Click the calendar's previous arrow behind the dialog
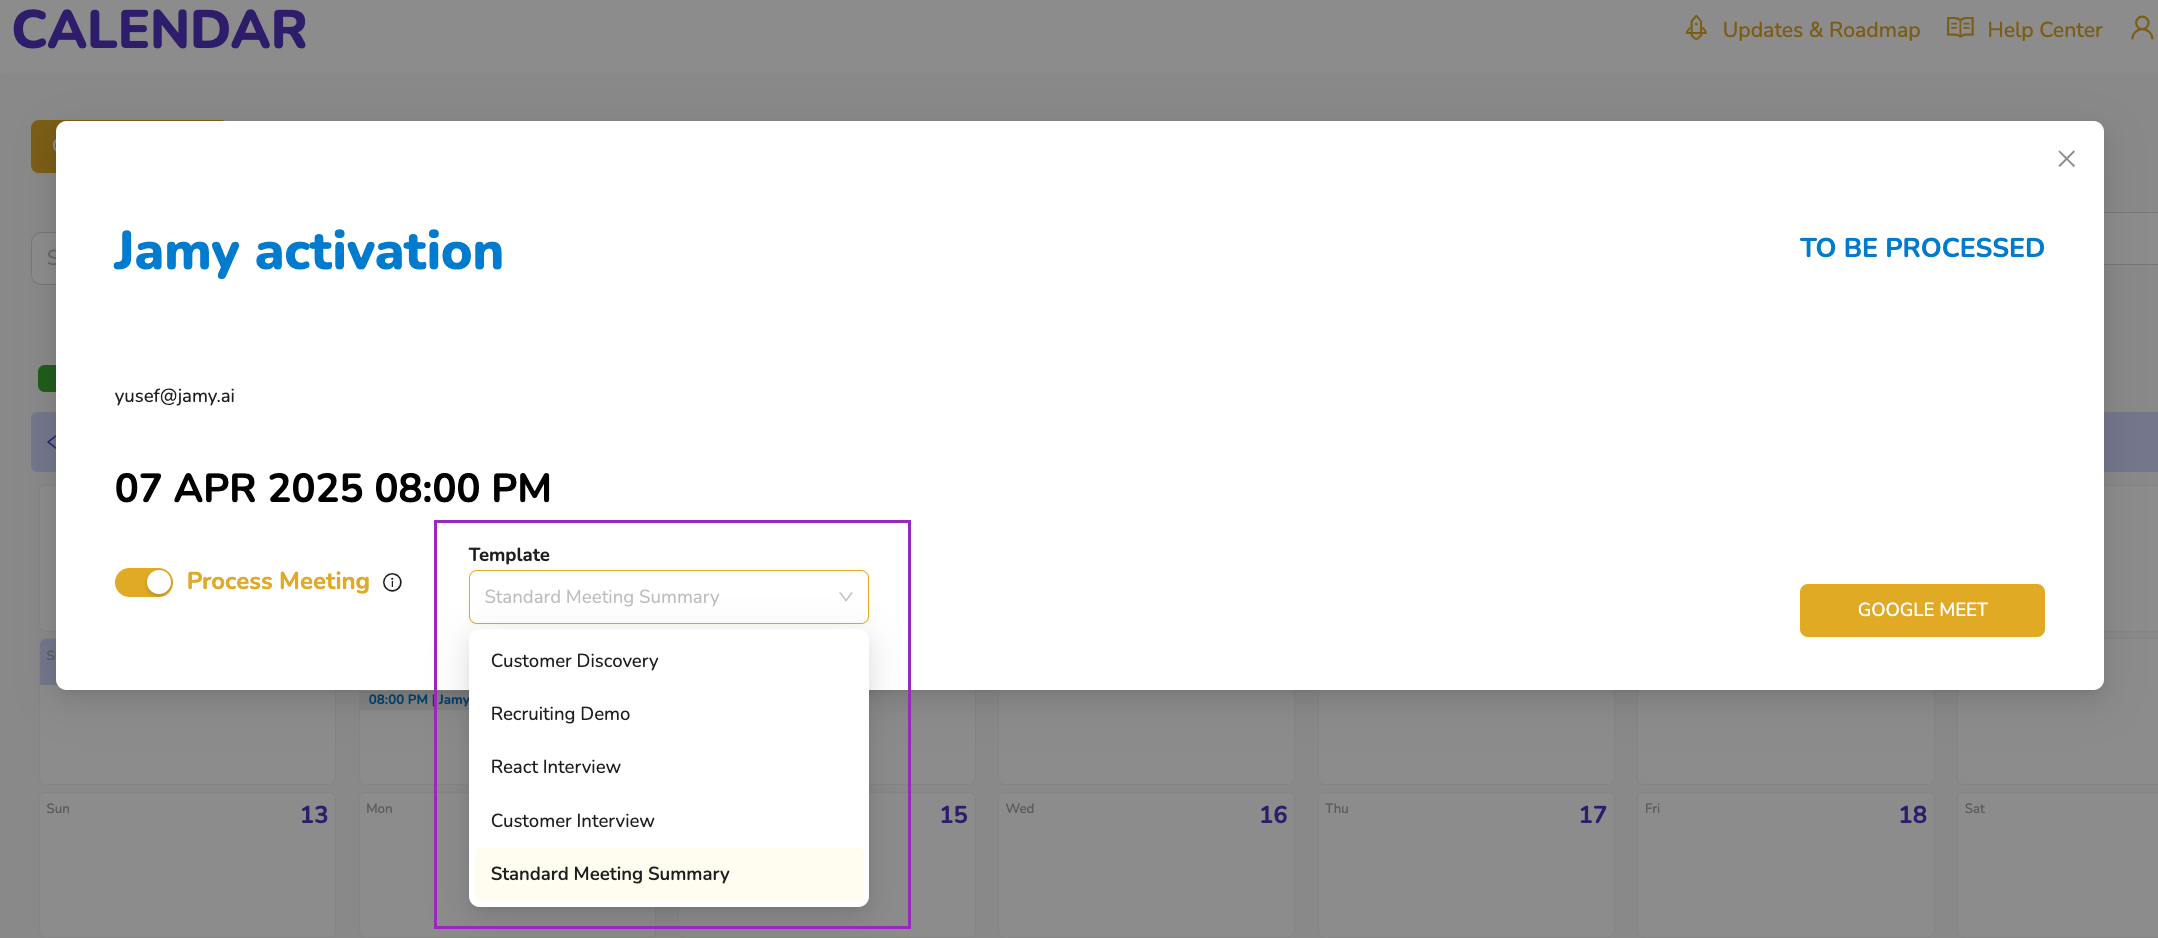This screenshot has width=2158, height=938. (x=50, y=442)
